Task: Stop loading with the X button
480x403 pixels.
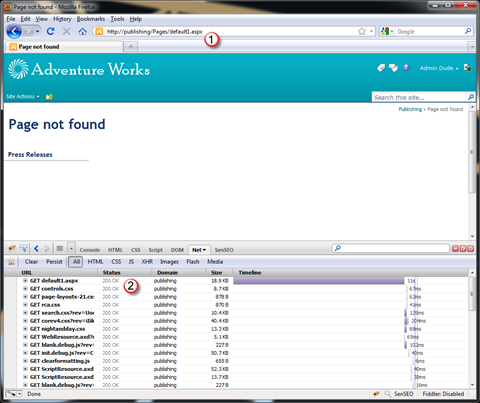Action: [67, 31]
